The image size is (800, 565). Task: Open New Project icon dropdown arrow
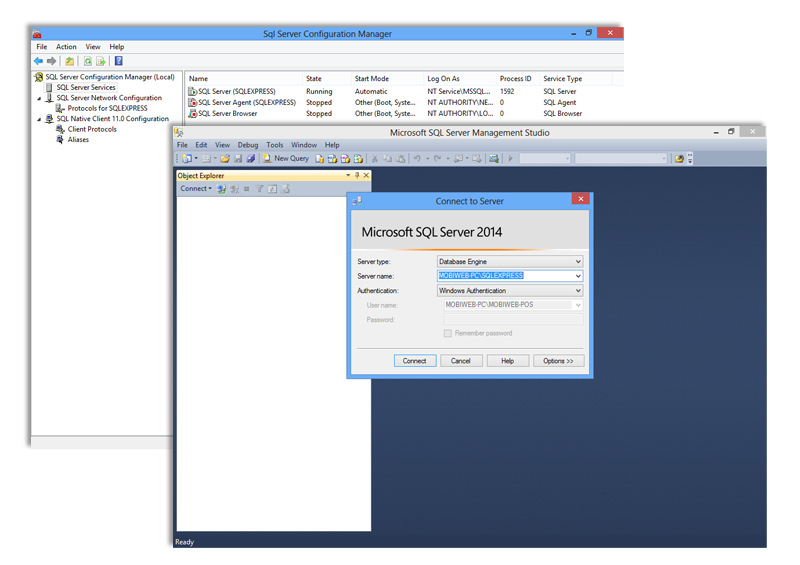click(x=196, y=159)
